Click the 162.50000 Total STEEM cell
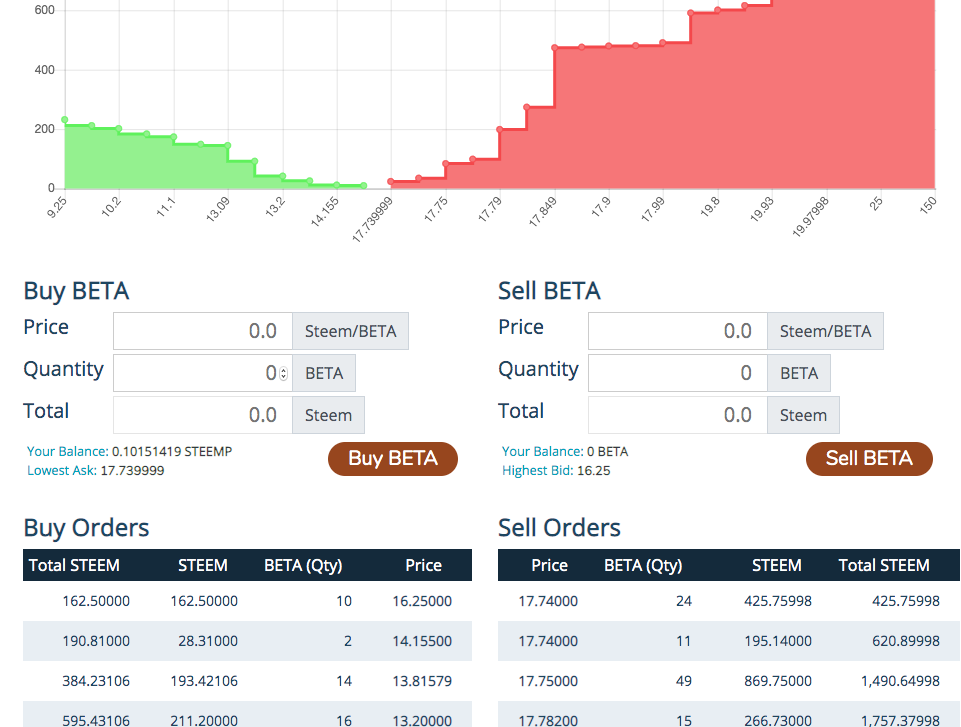961x727 pixels. (96, 601)
